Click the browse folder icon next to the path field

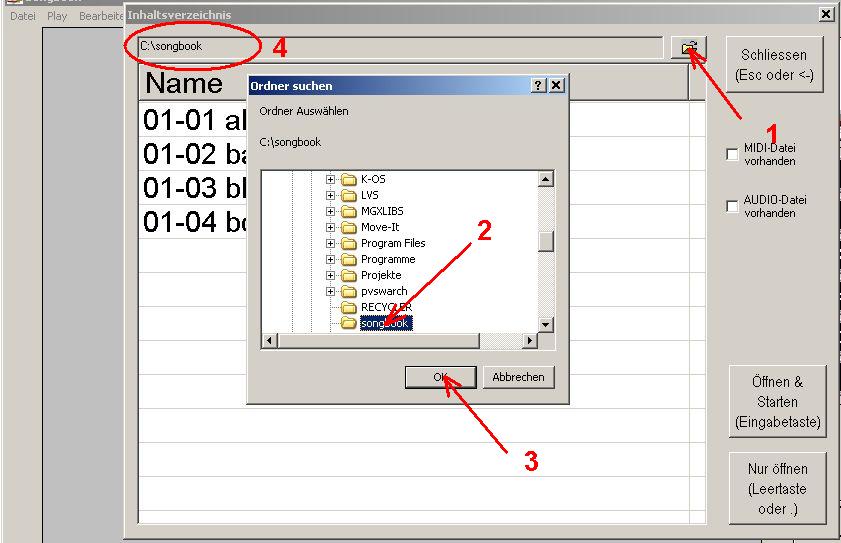coord(689,48)
